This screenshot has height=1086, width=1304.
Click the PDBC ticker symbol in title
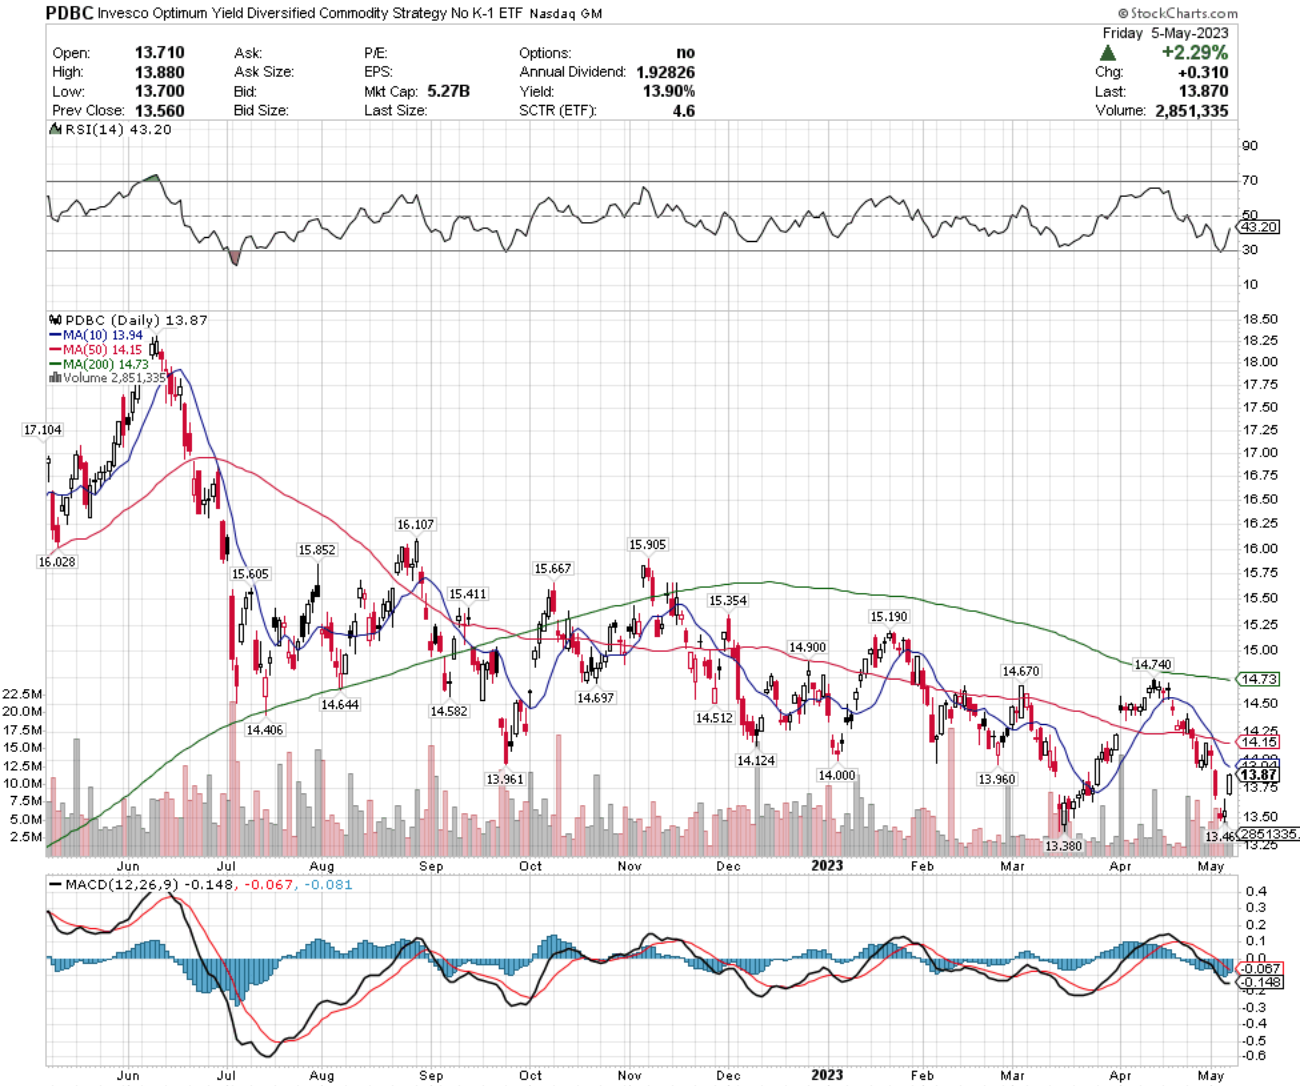[71, 13]
